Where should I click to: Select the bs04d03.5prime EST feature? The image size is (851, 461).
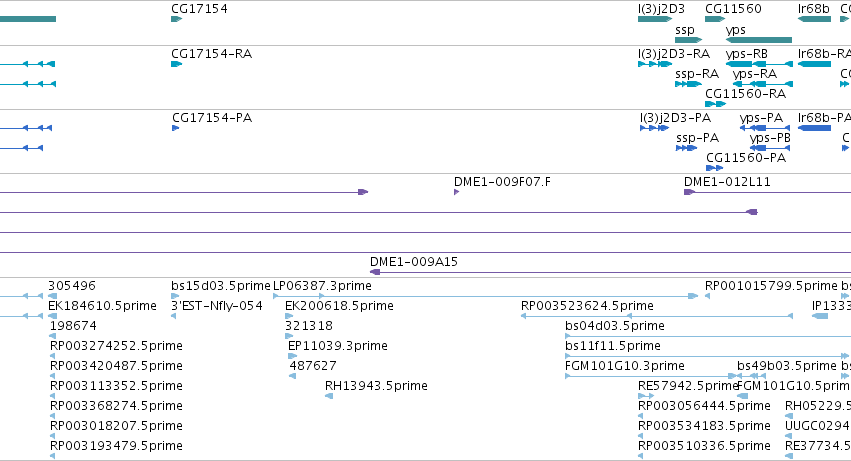[708, 336]
